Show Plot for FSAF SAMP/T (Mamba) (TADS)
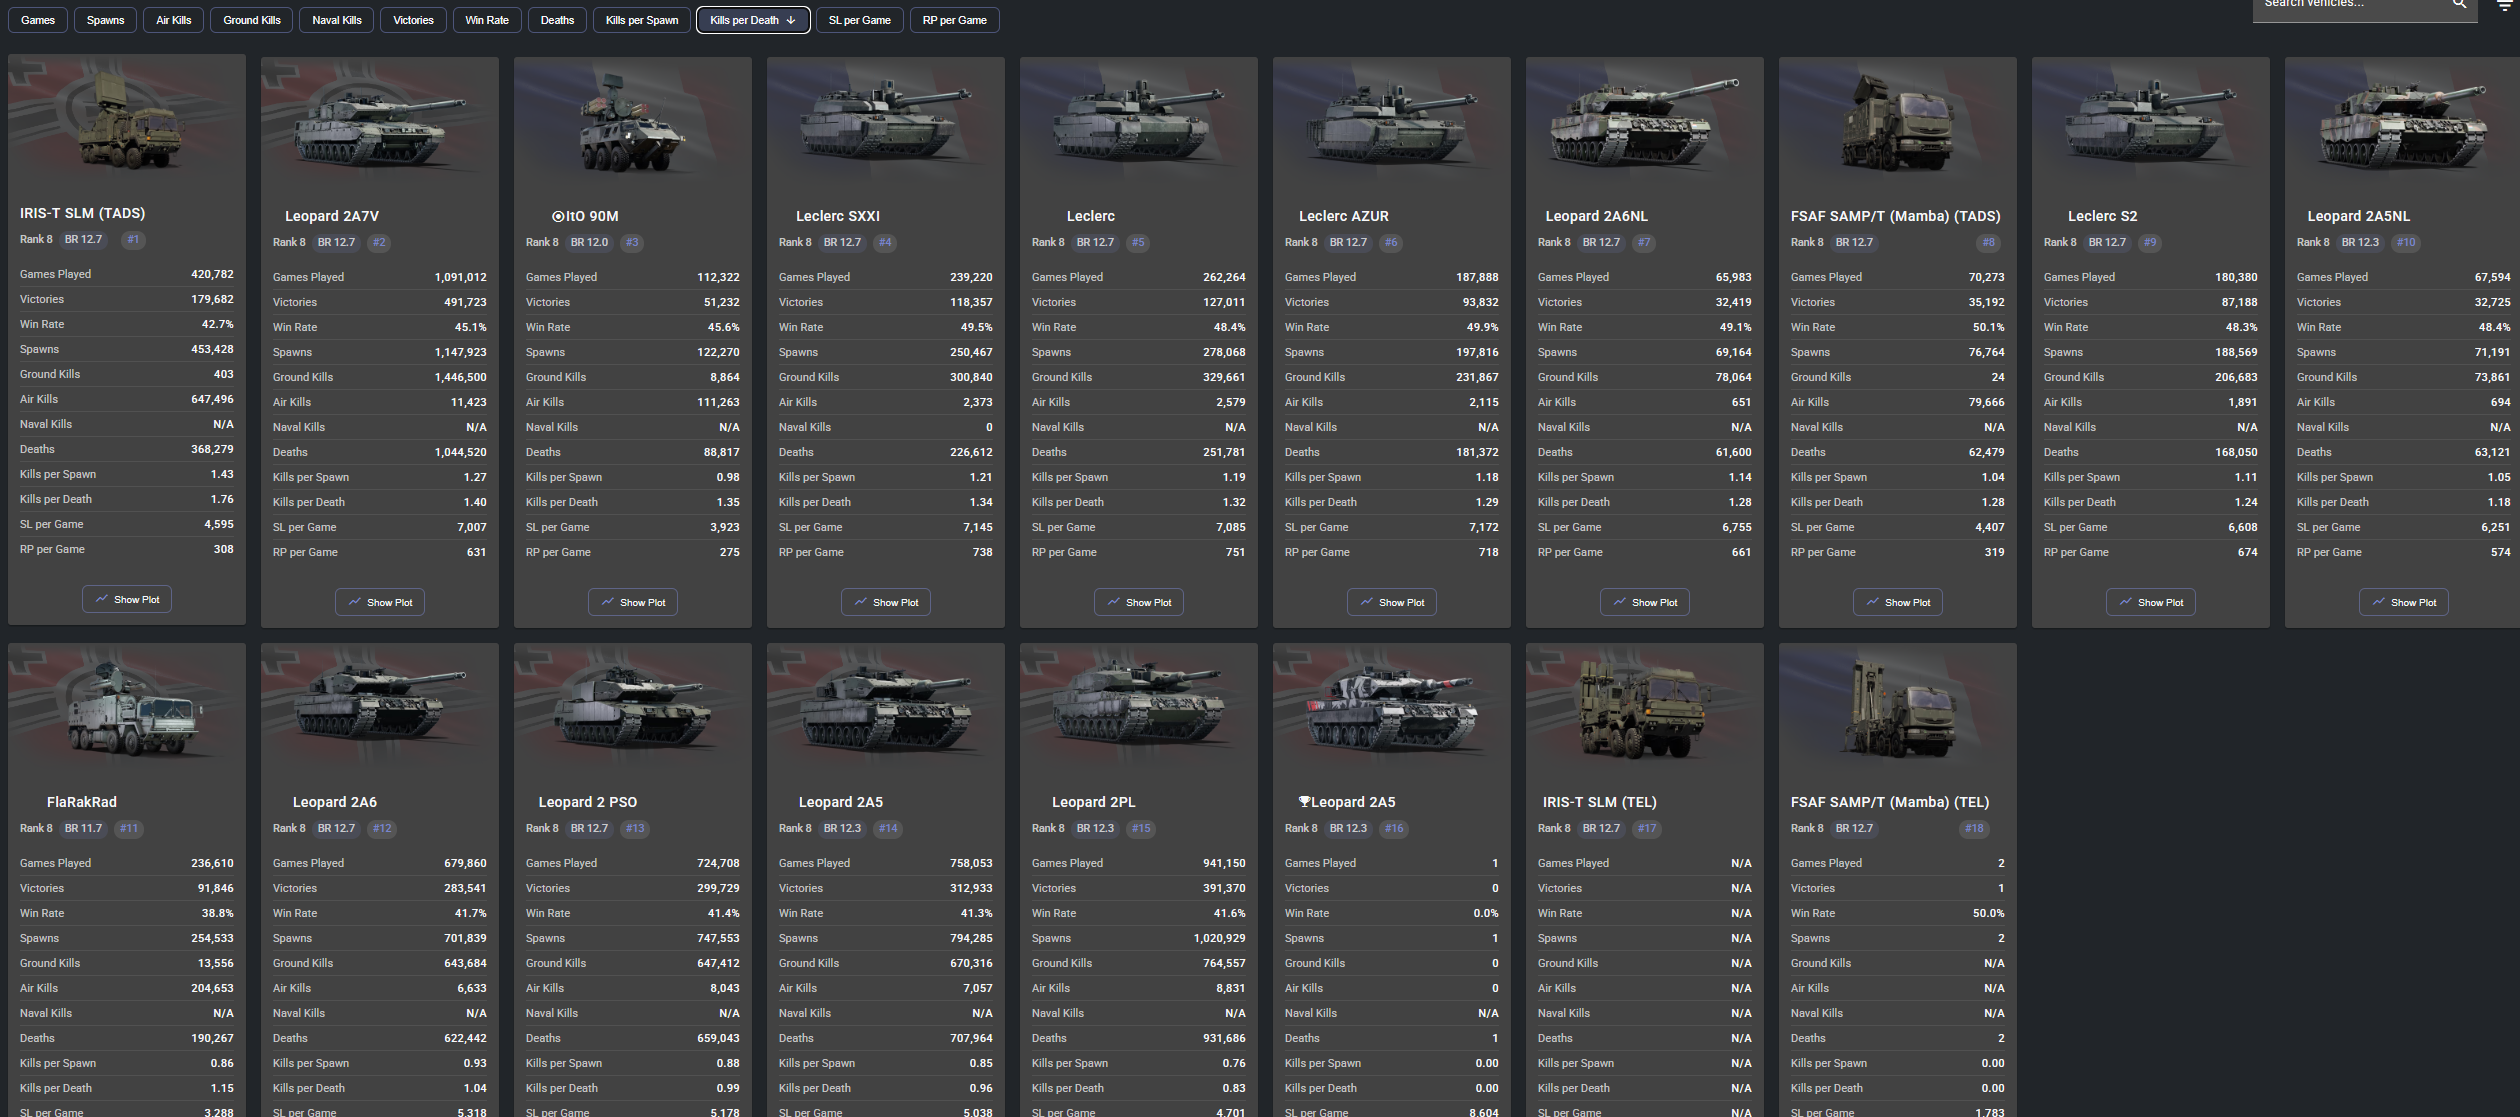The width and height of the screenshot is (2520, 1117). 1898,603
